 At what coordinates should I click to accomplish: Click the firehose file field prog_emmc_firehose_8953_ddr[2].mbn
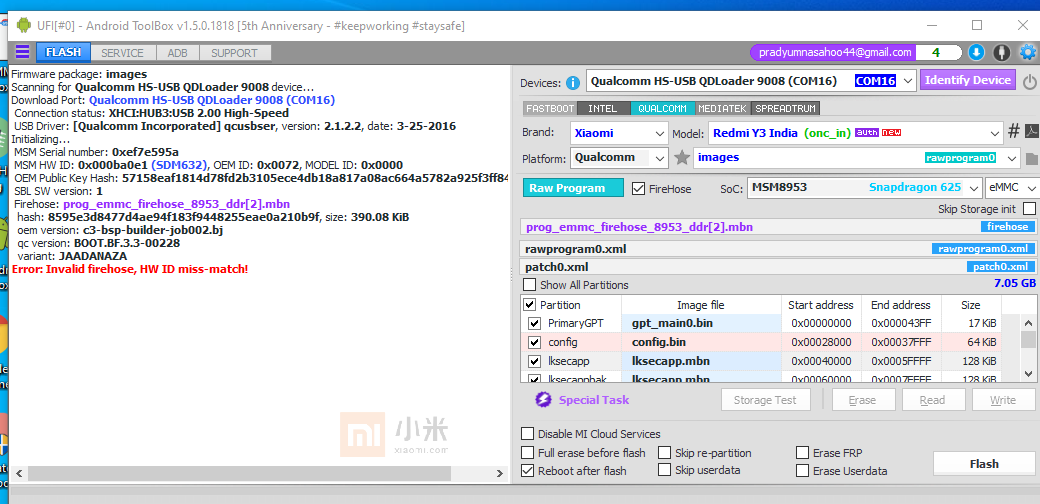779,227
